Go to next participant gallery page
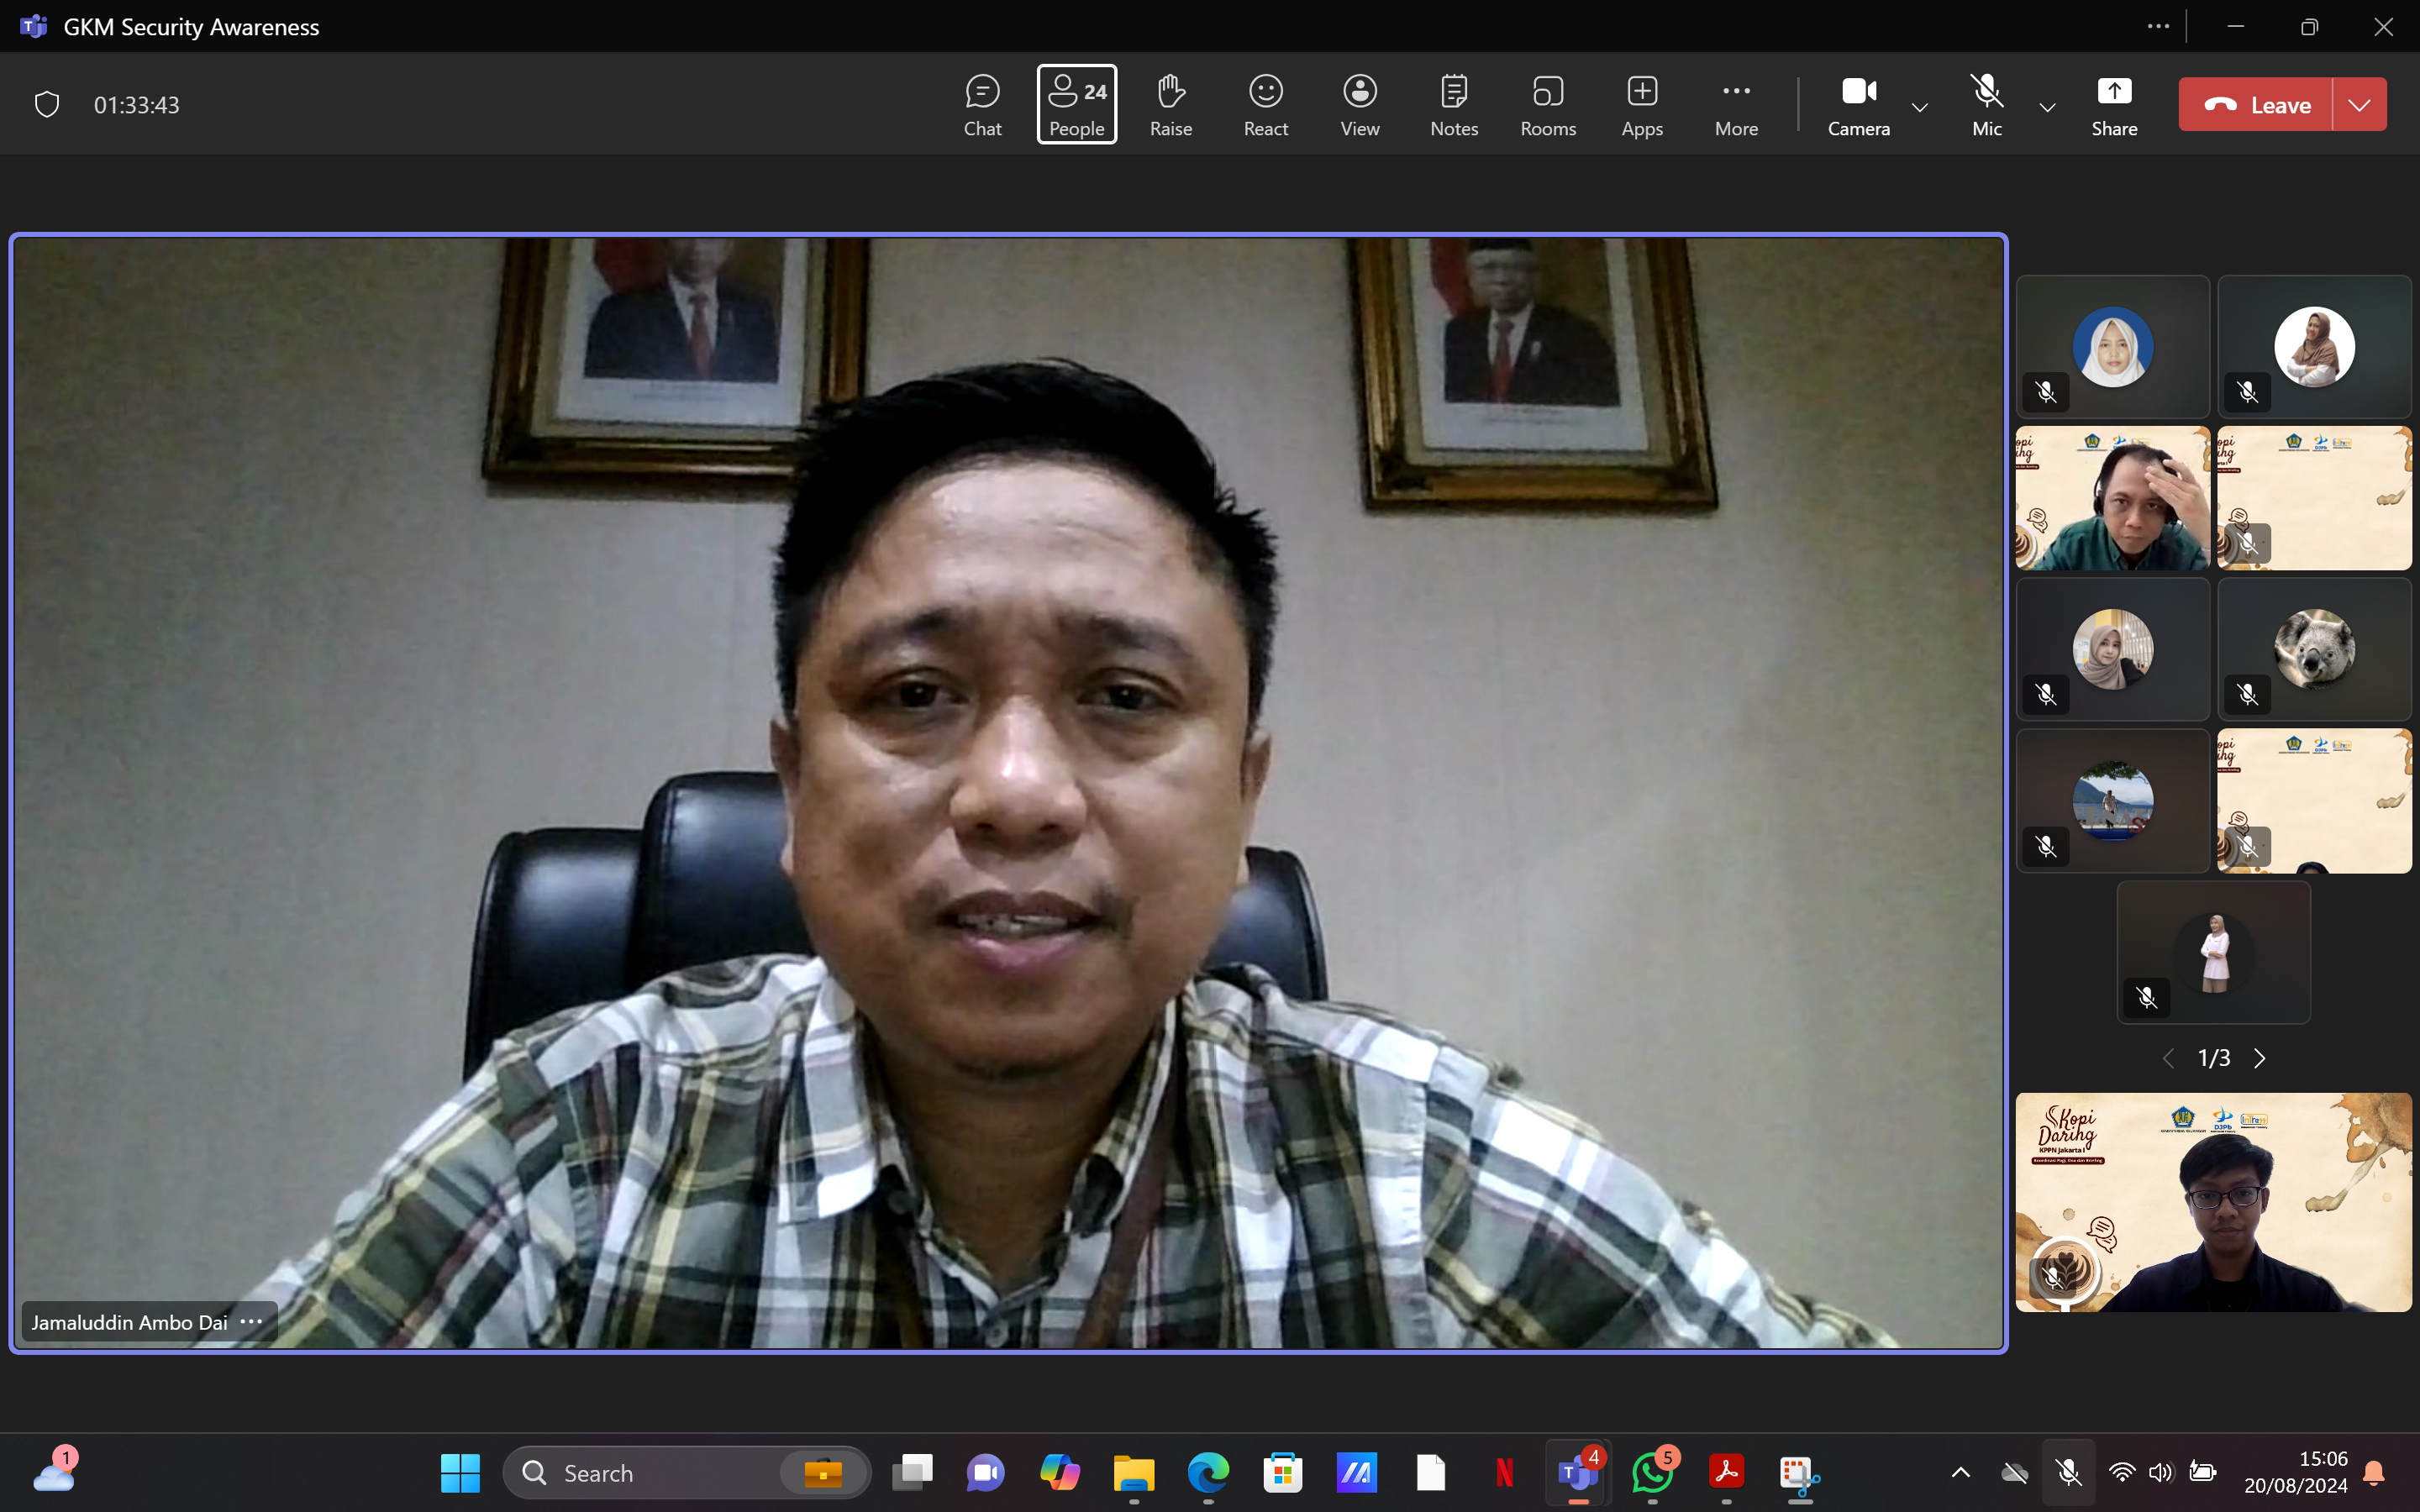Image resolution: width=2420 pixels, height=1512 pixels. pos(2260,1058)
